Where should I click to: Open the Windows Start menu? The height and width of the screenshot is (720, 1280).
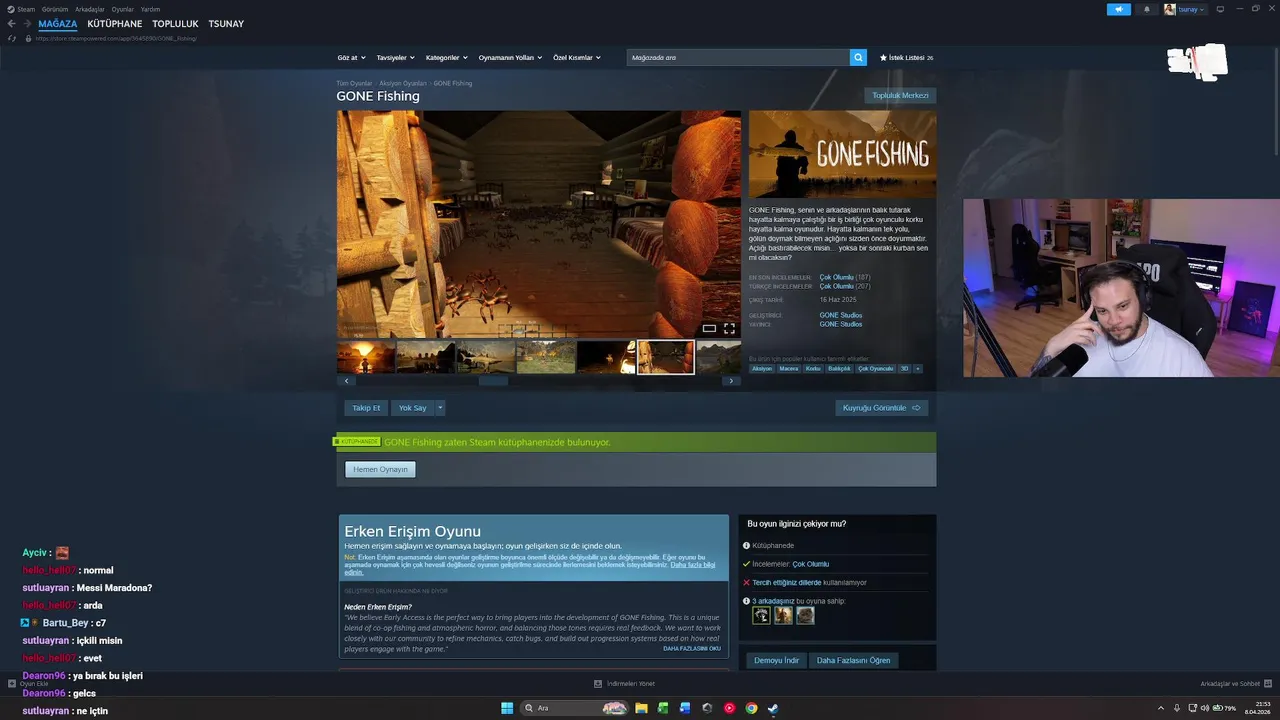pyautogui.click(x=507, y=708)
